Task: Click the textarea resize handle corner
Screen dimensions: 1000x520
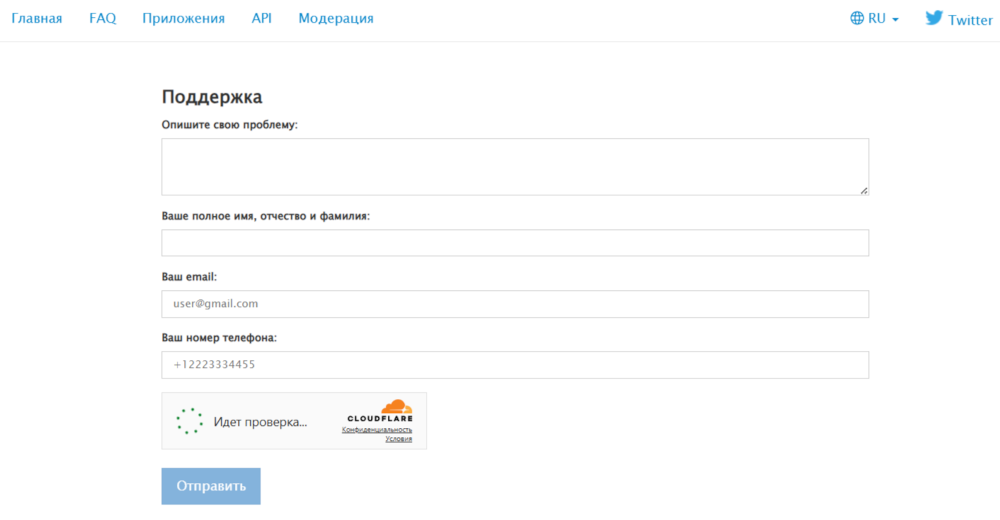Action: (864, 190)
